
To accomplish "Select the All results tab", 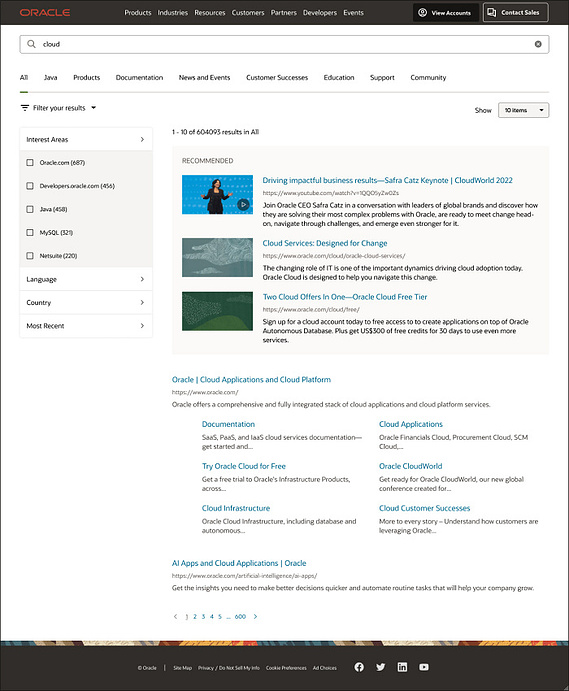I will pyautogui.click(x=24, y=78).
